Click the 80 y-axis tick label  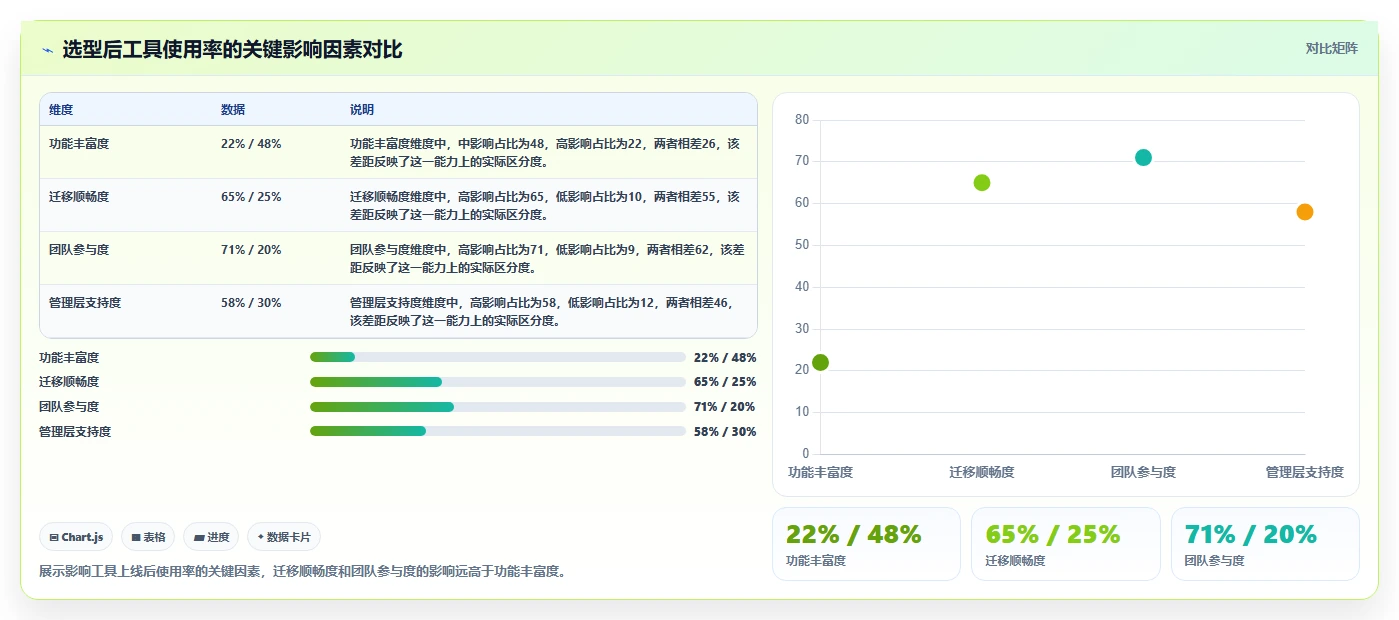(x=802, y=120)
